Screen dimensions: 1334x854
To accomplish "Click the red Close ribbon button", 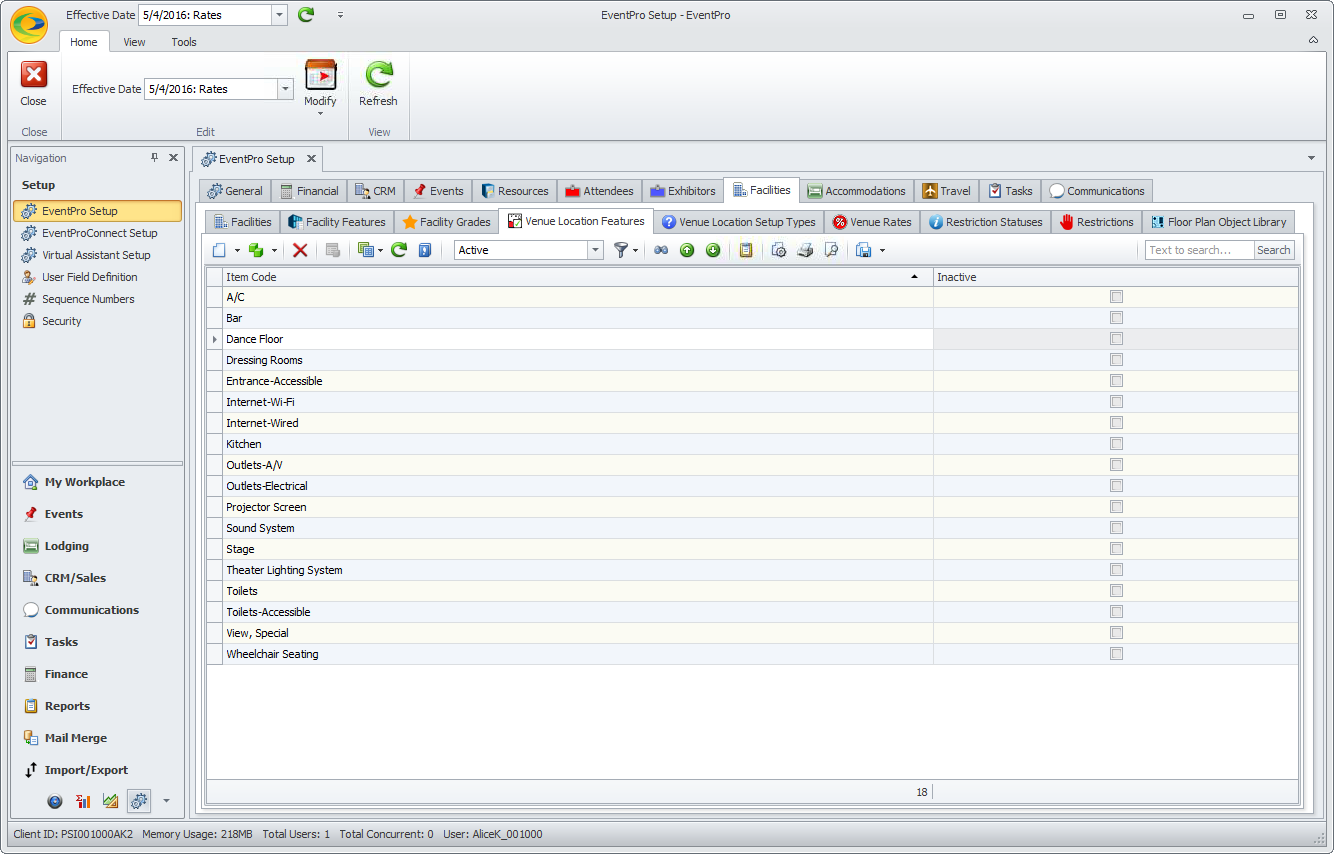I will (34, 84).
